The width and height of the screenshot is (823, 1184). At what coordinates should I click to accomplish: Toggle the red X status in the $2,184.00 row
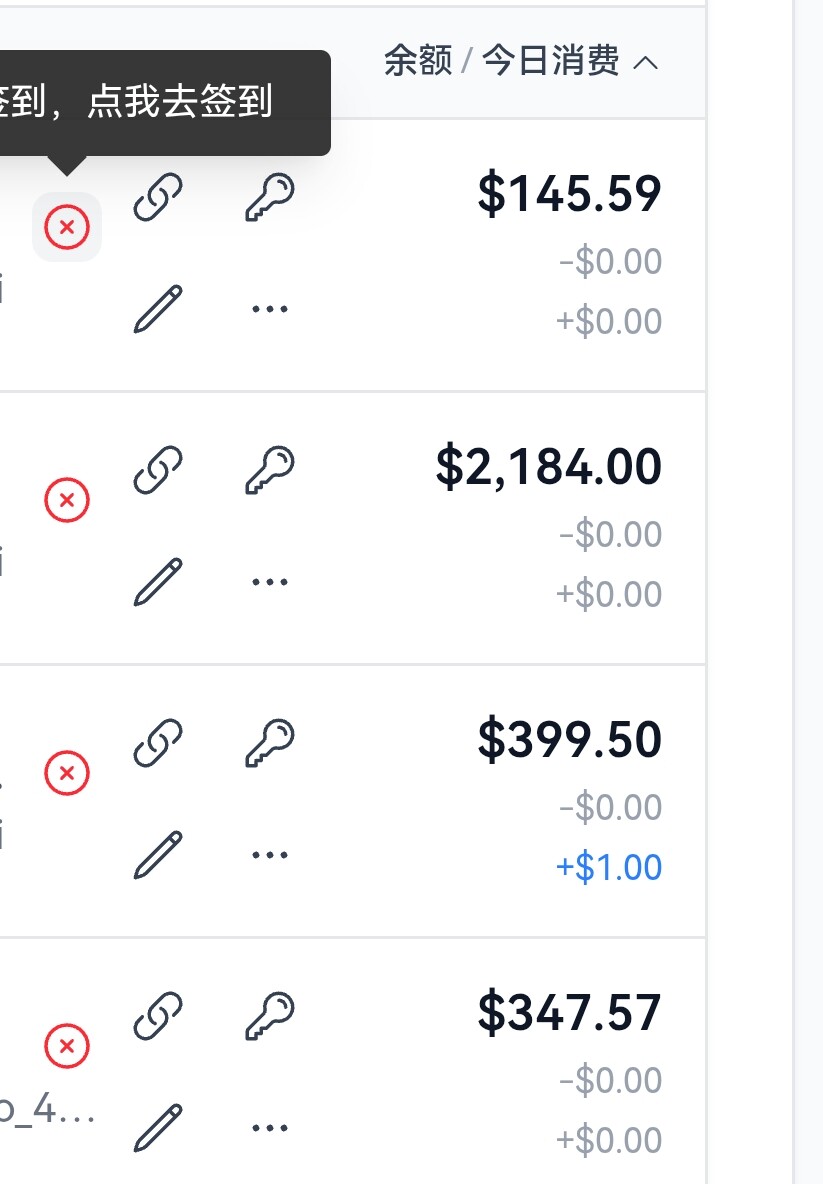coord(66,500)
